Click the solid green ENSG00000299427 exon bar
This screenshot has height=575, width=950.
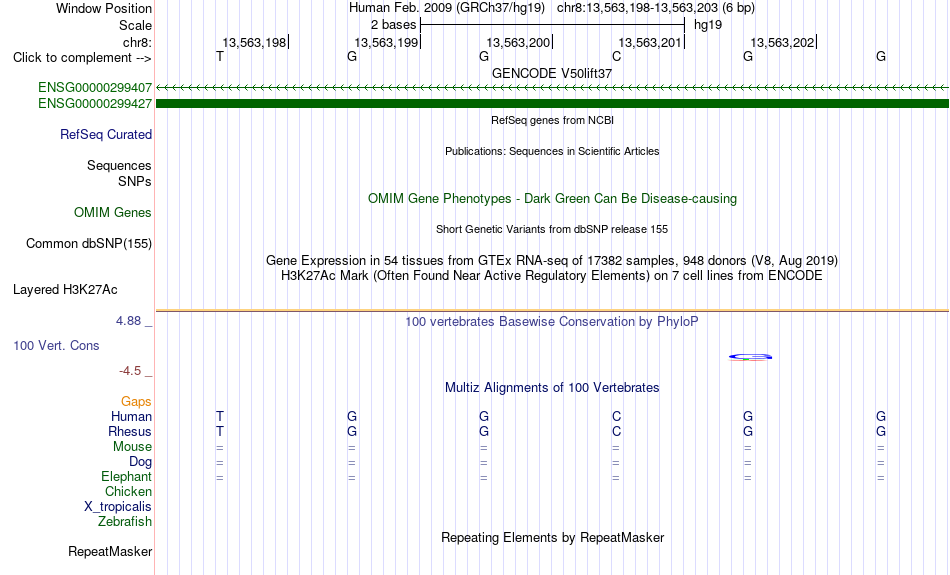[x=552, y=104]
